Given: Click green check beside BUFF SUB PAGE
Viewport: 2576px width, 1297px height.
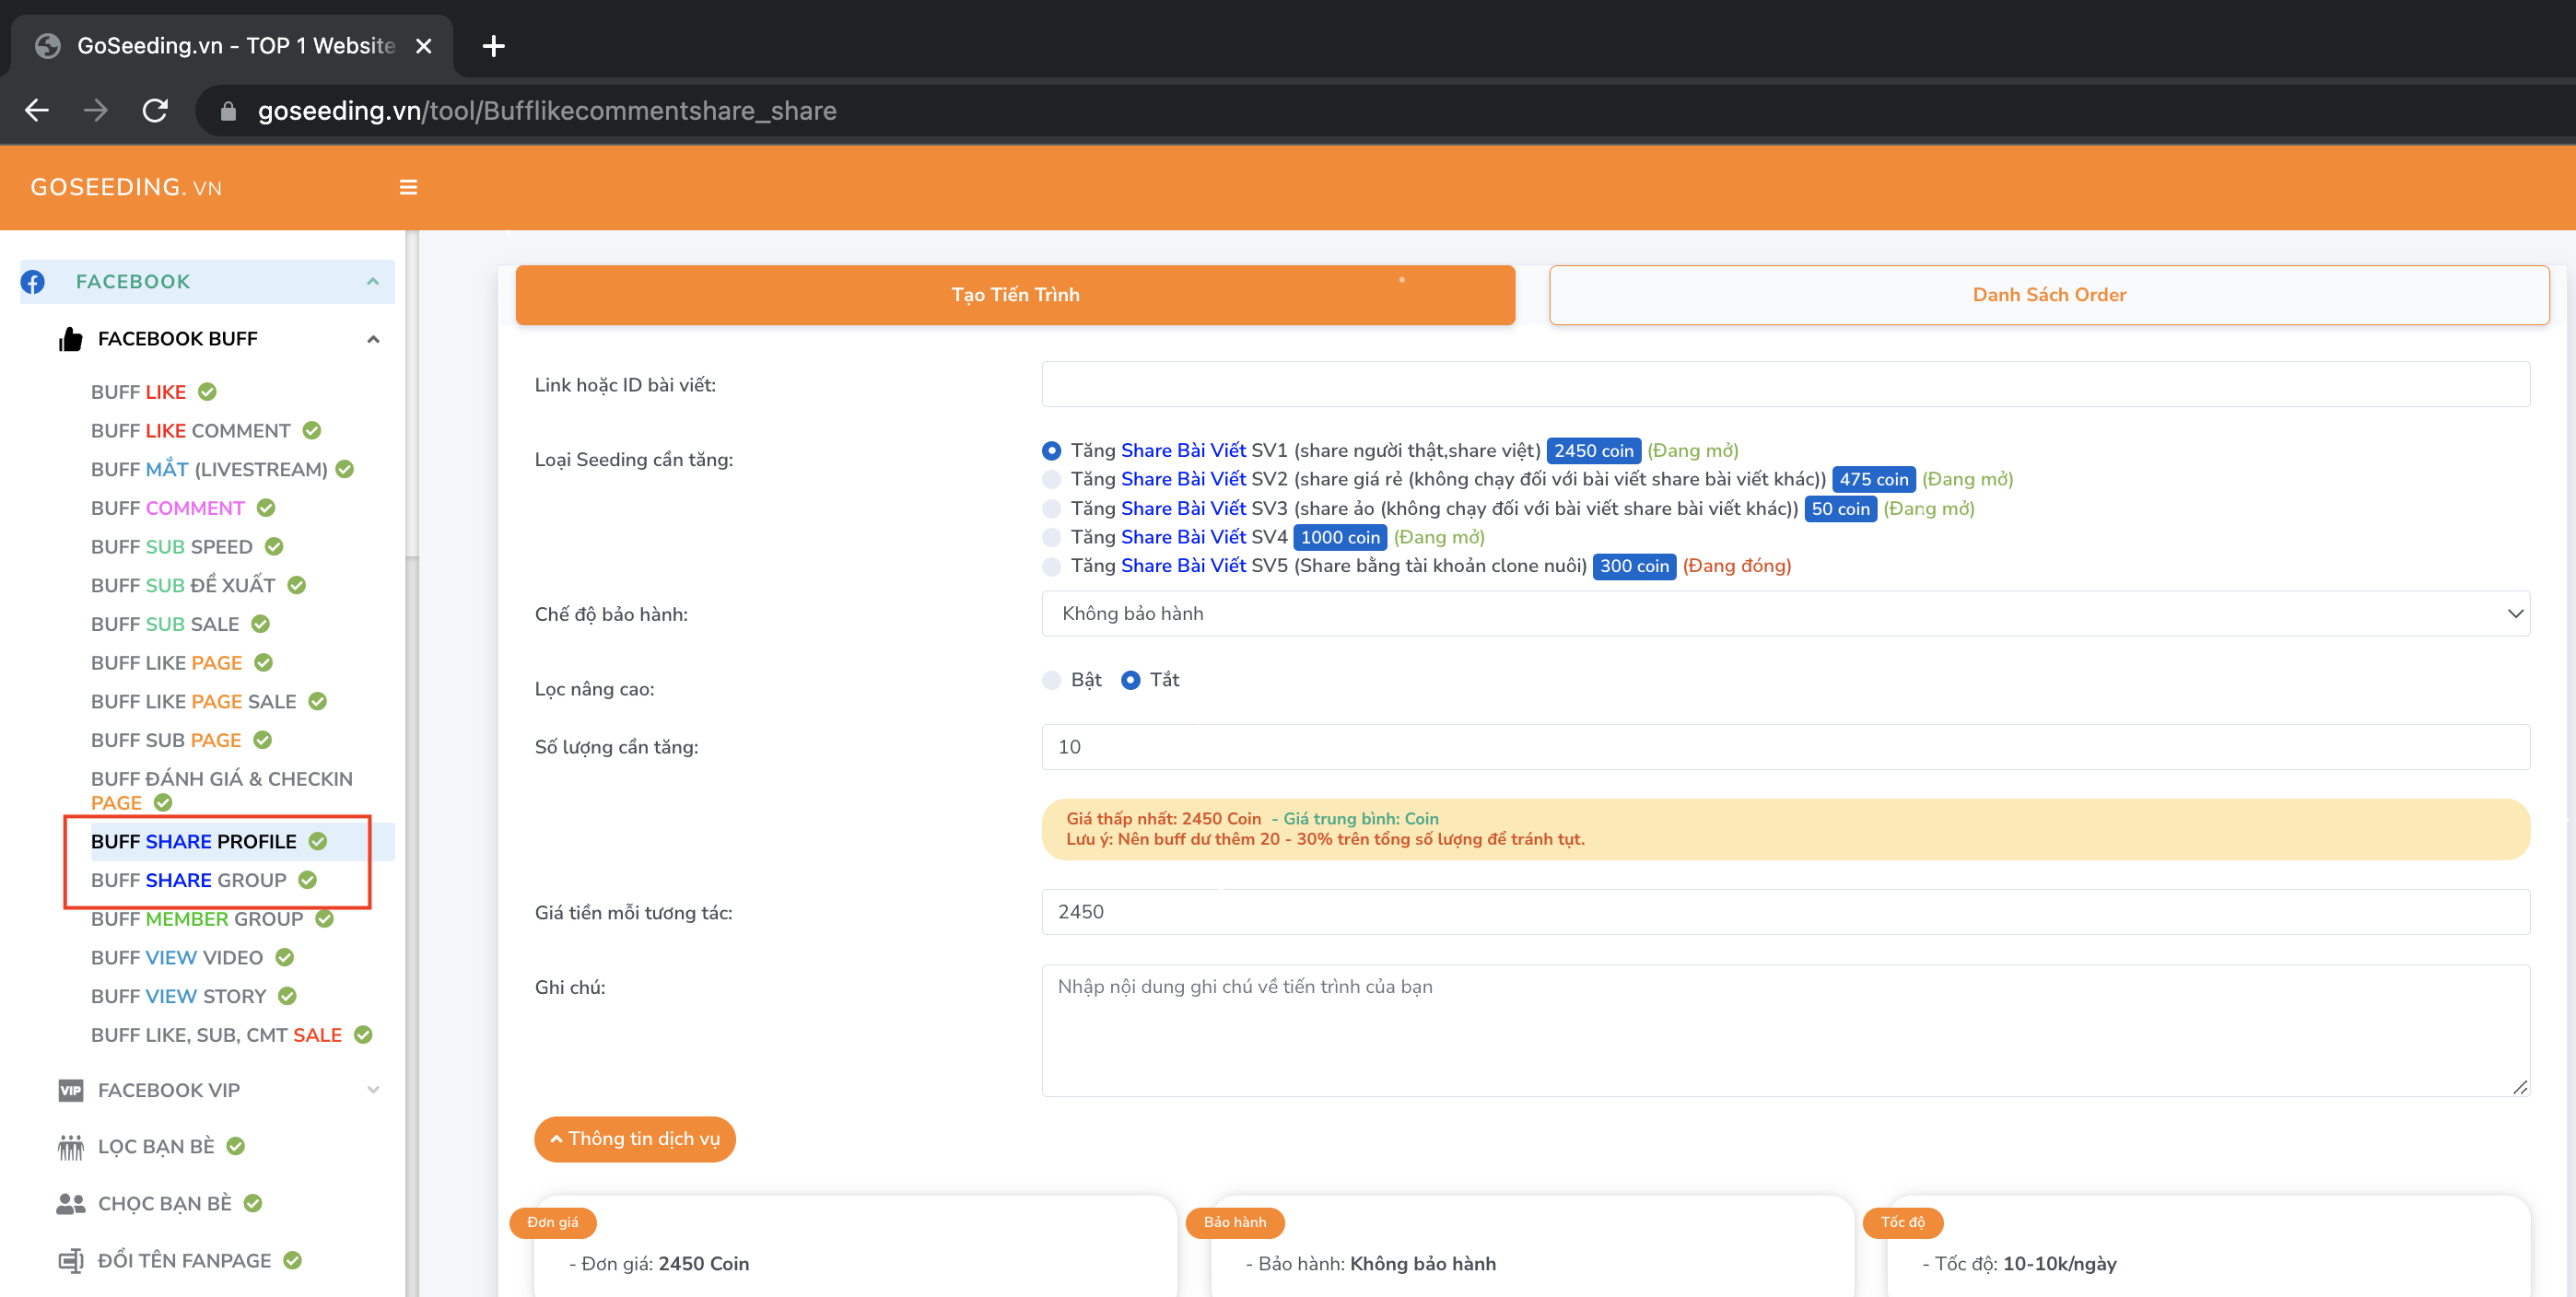Looking at the screenshot, I should click(262, 740).
